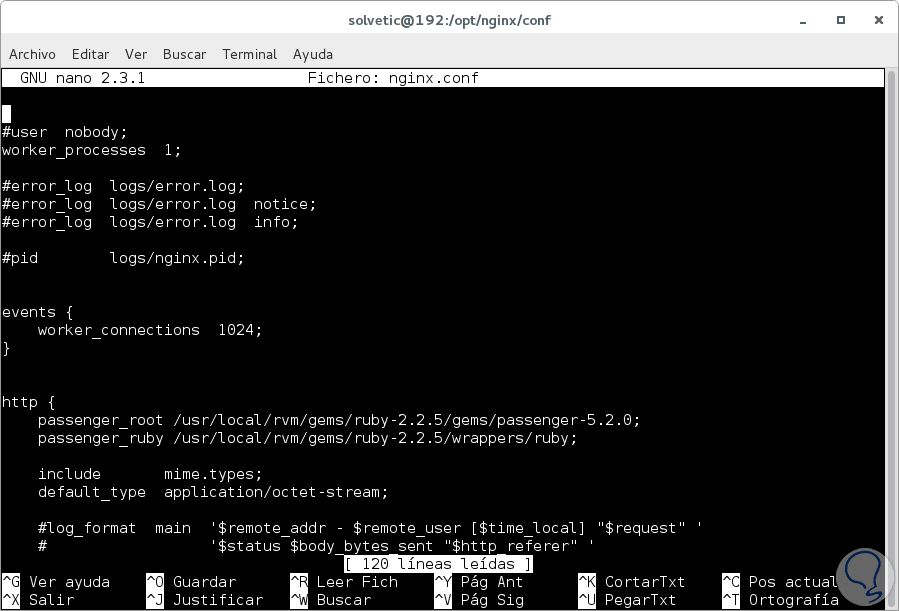Viewport: 899px width, 611px height.
Task: Select the Salir option to exit nano
Action: [42, 599]
